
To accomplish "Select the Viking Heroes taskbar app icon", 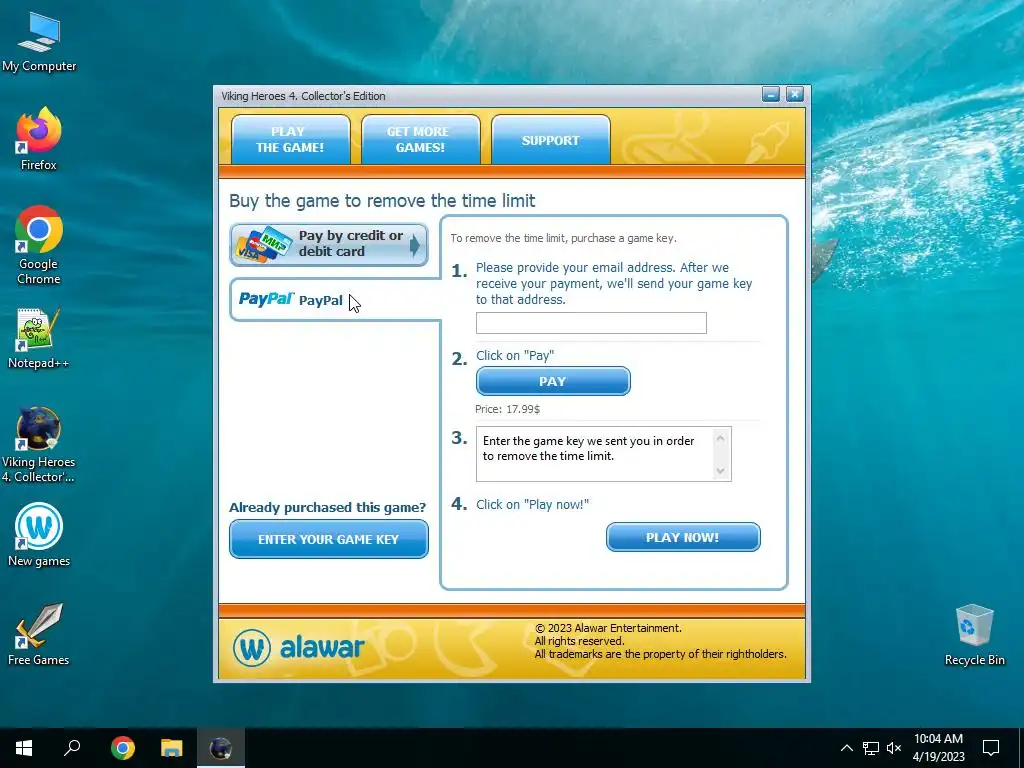I will (221, 748).
